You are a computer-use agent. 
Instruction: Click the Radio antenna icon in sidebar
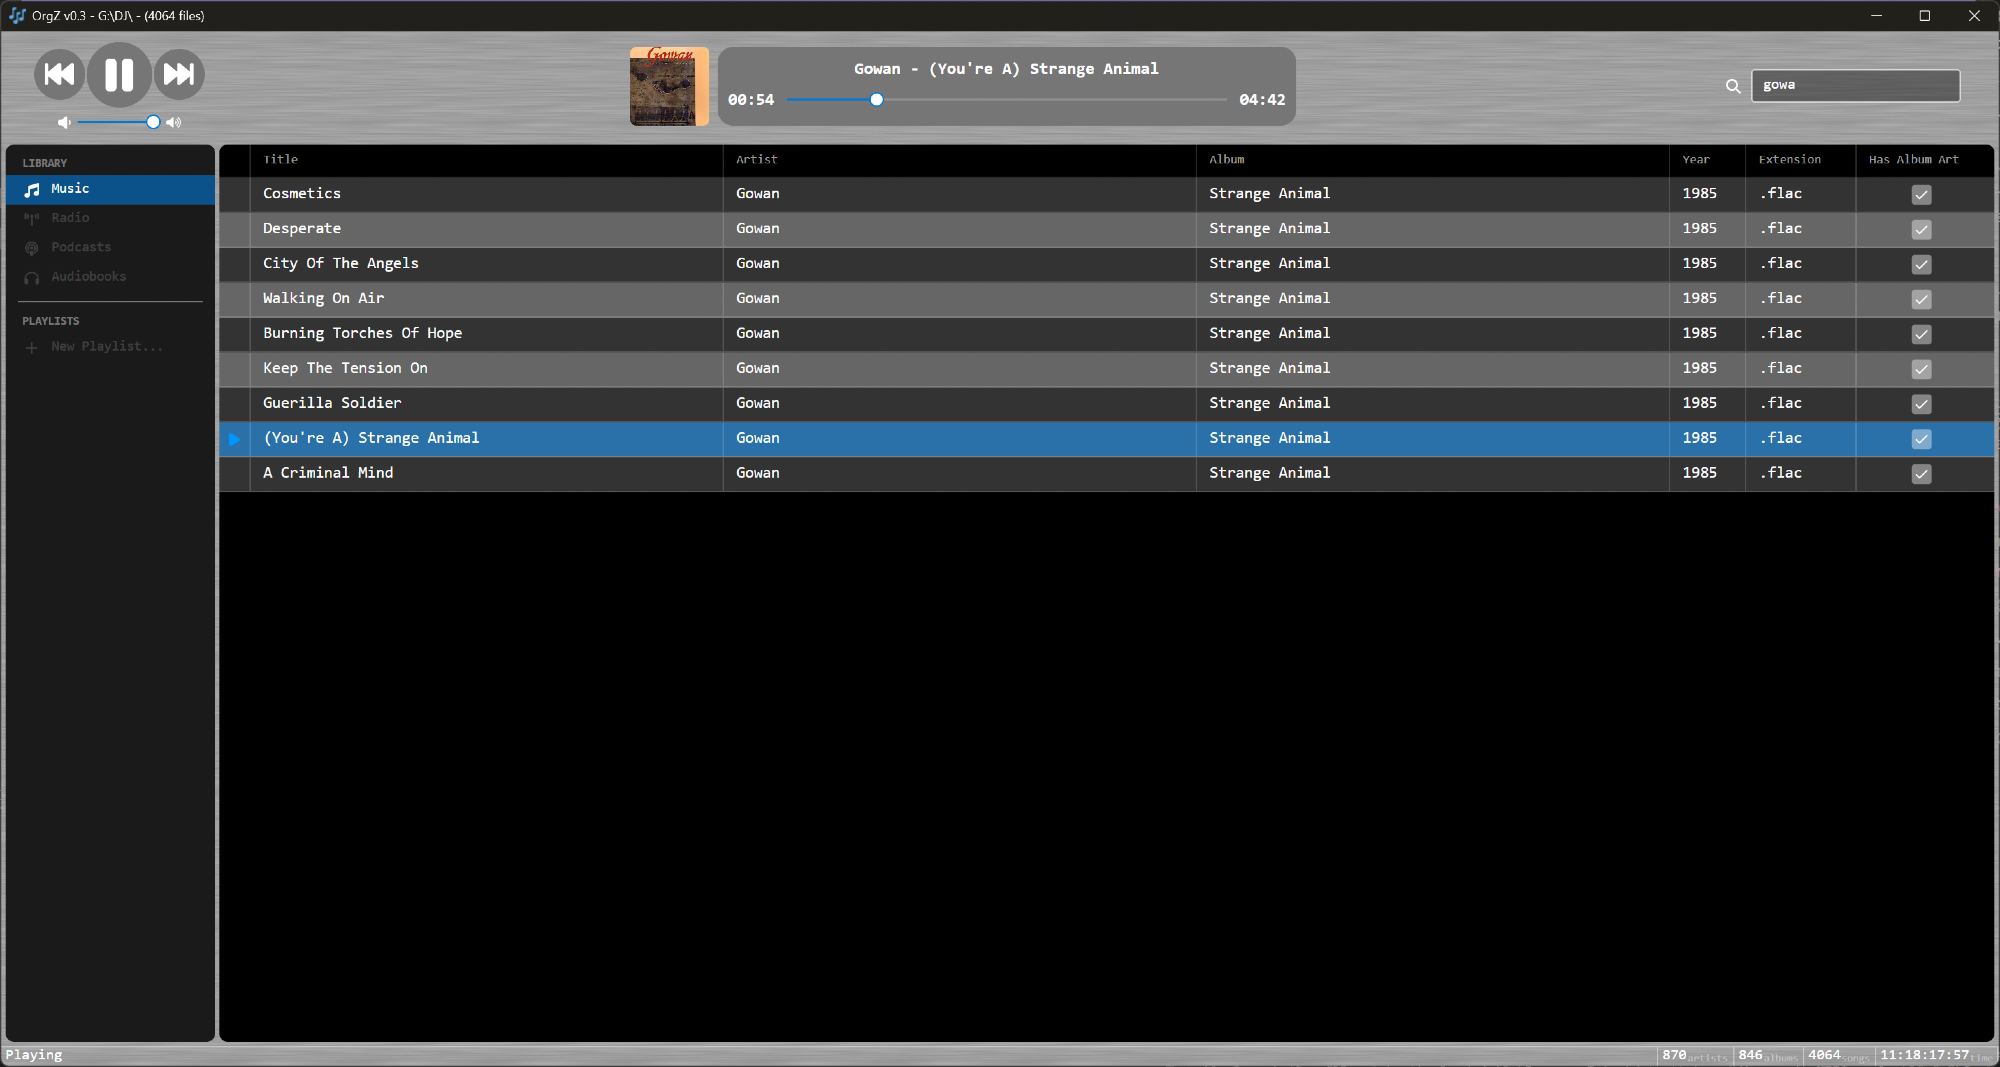[x=32, y=219]
